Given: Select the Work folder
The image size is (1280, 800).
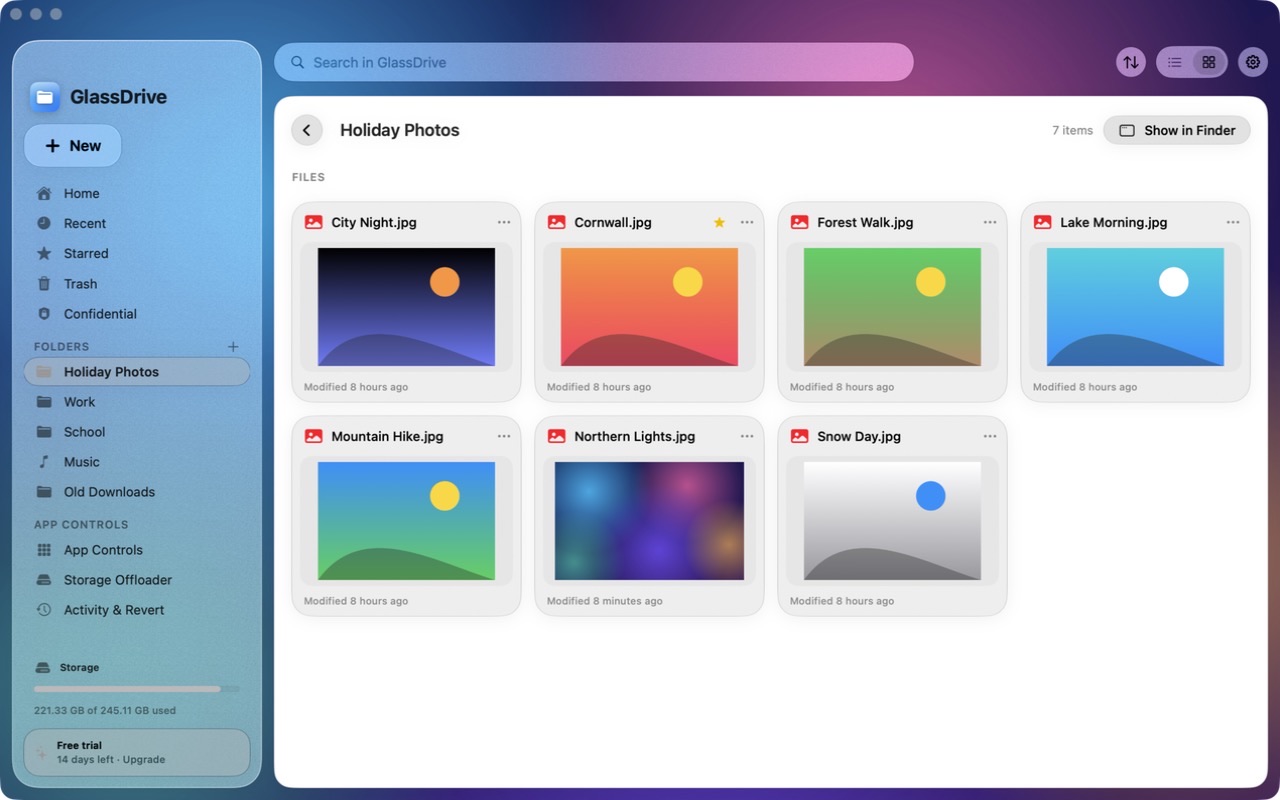Looking at the screenshot, I should (137, 402).
